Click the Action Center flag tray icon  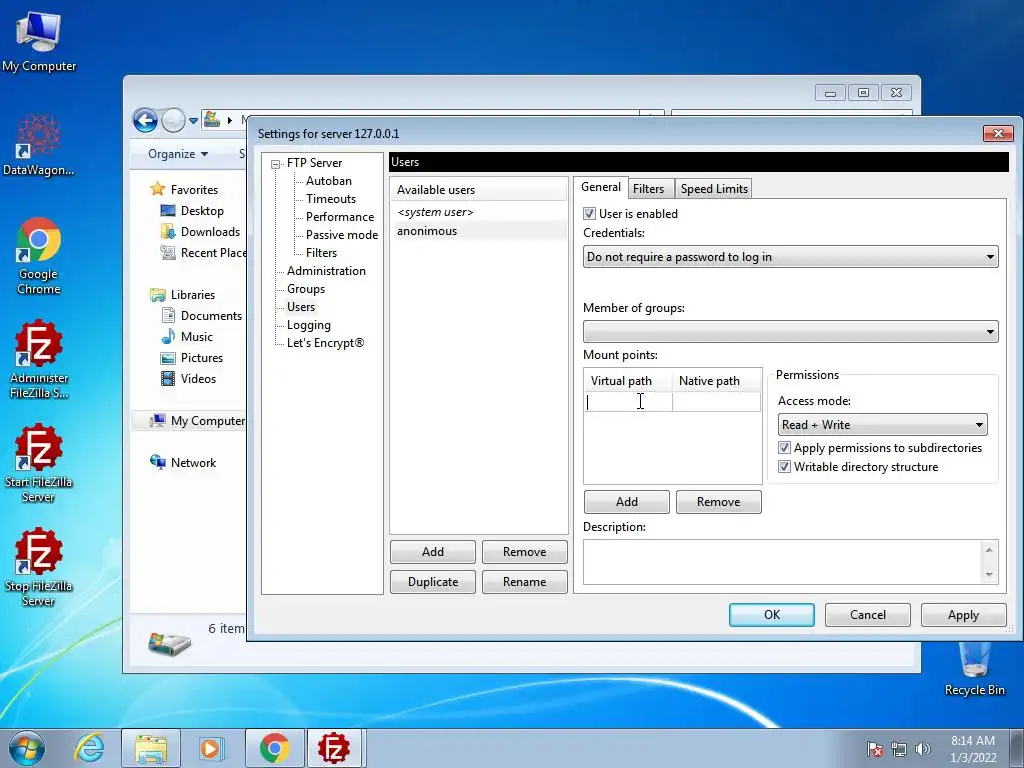[875, 749]
